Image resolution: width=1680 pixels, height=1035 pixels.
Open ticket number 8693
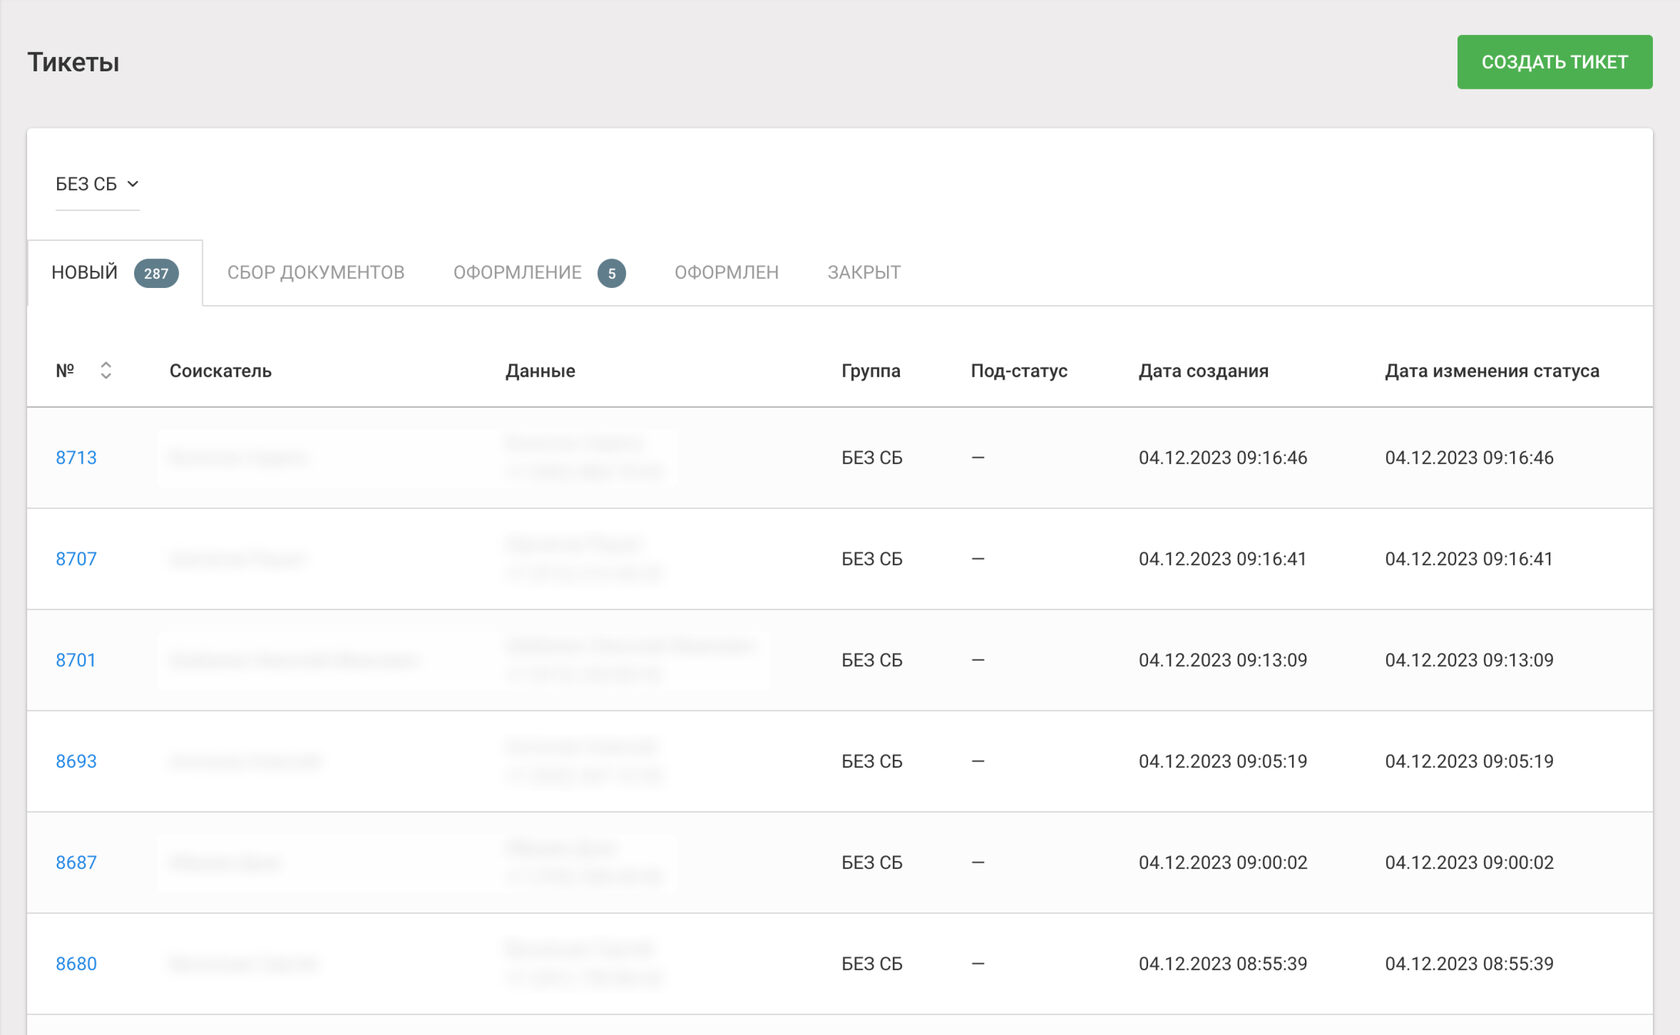pos(76,761)
